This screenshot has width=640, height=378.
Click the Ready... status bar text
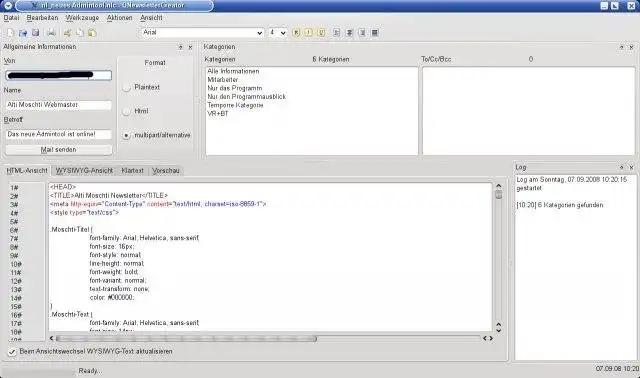tap(91, 371)
